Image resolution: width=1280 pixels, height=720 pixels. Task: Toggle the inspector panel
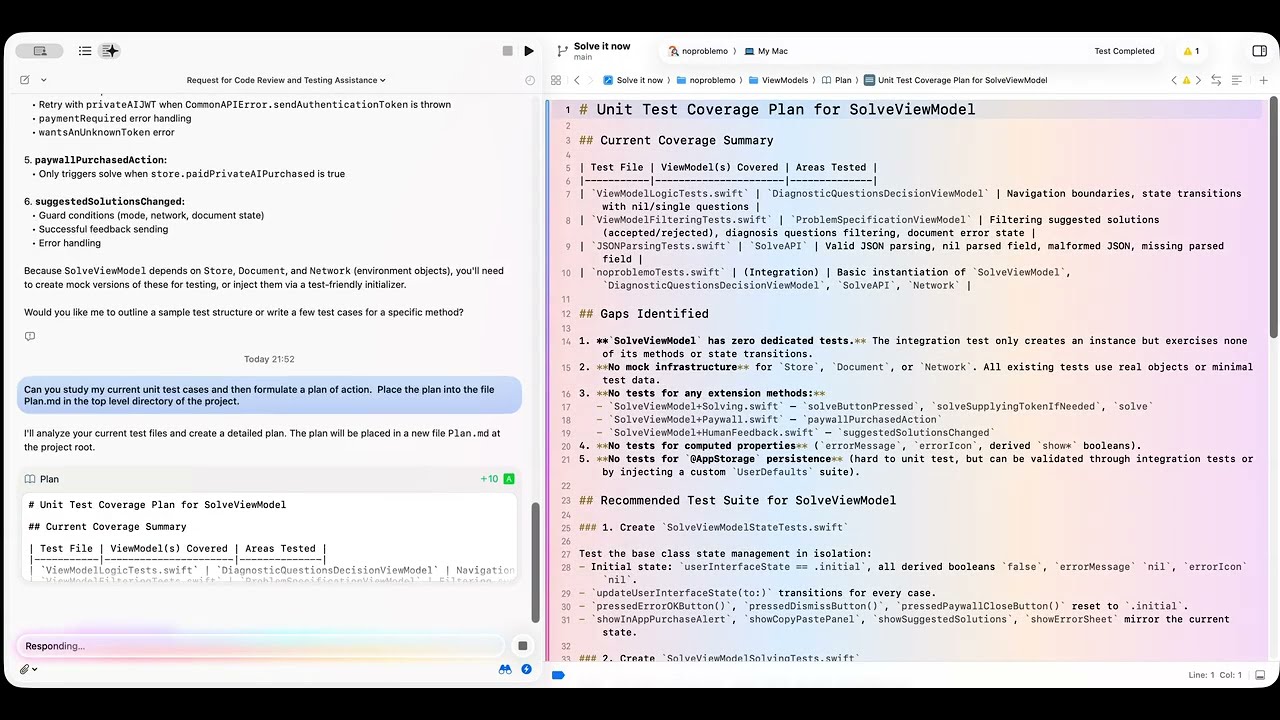pyautogui.click(x=1259, y=51)
